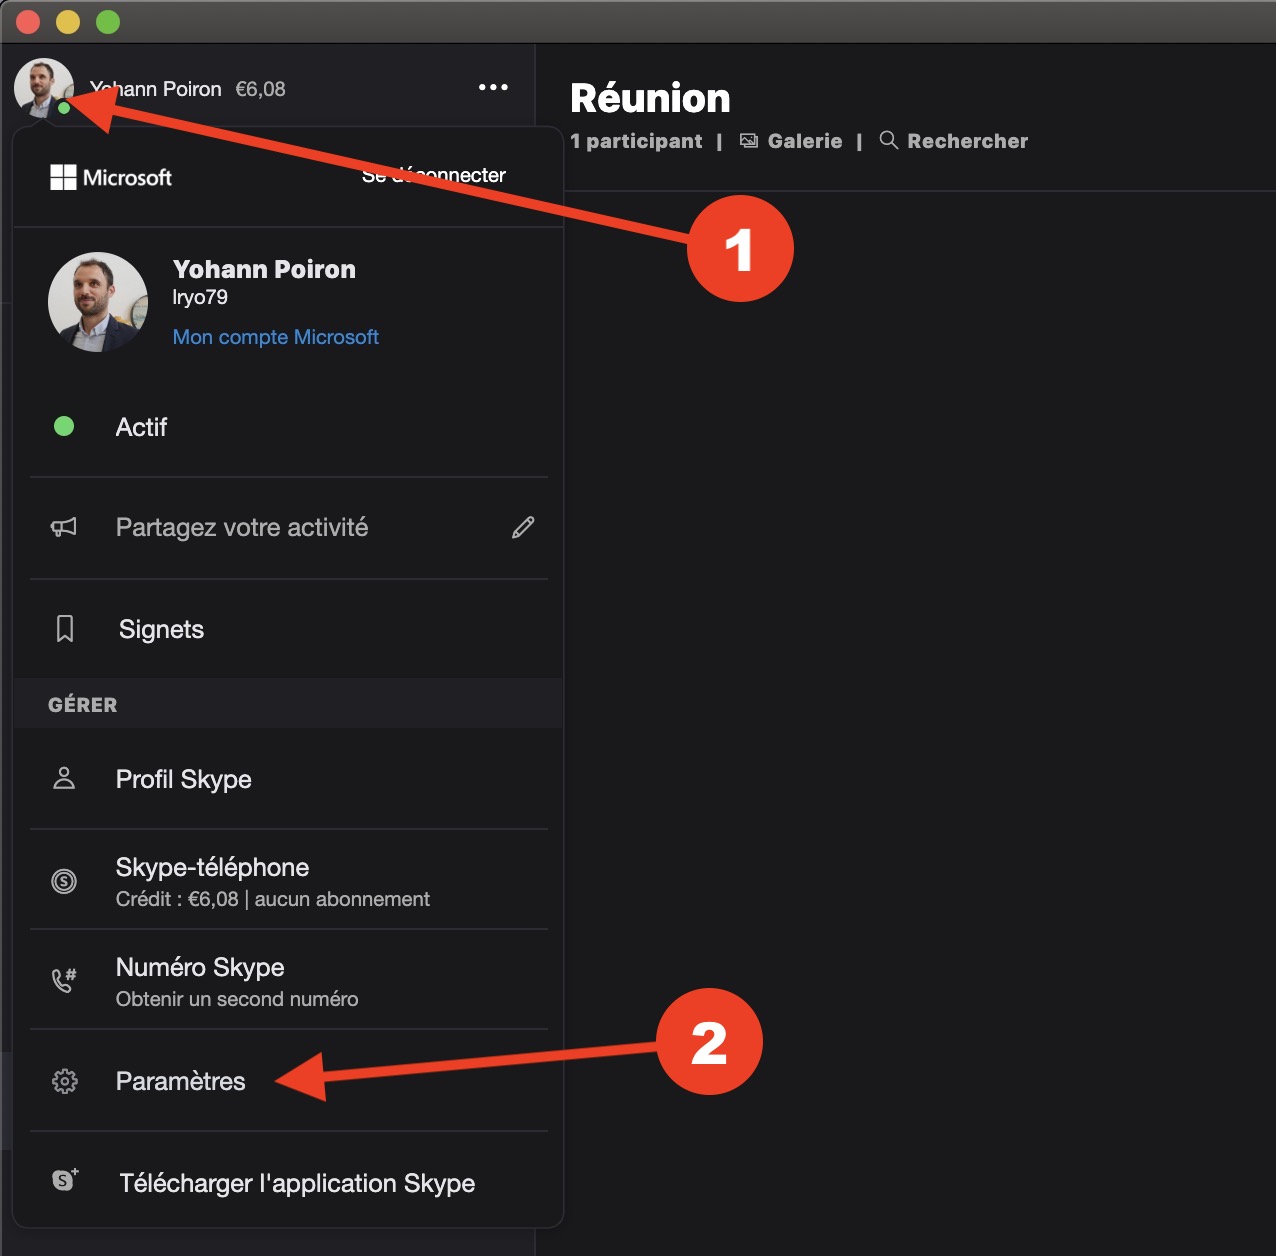This screenshot has width=1276, height=1256.
Task: Click Se déconnecter to sign out
Action: point(434,176)
